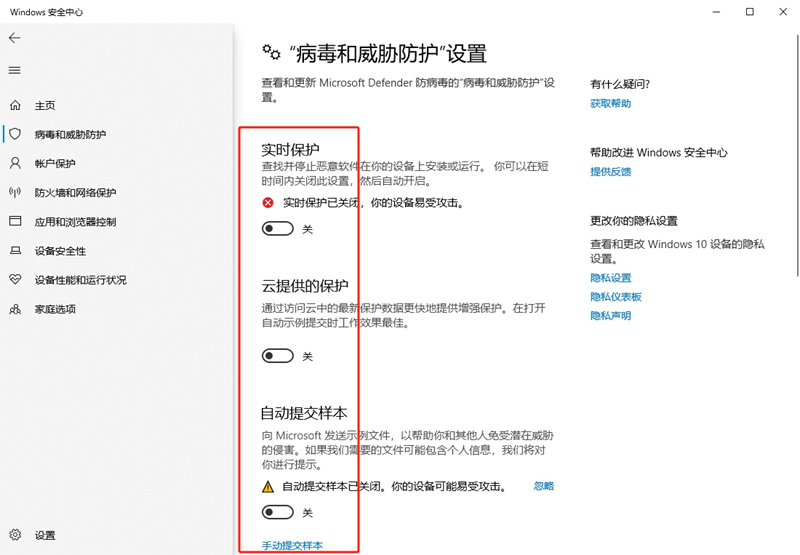Click the 更改你的隐私设置 heading
This screenshot has height=555, width=800.
634,221
